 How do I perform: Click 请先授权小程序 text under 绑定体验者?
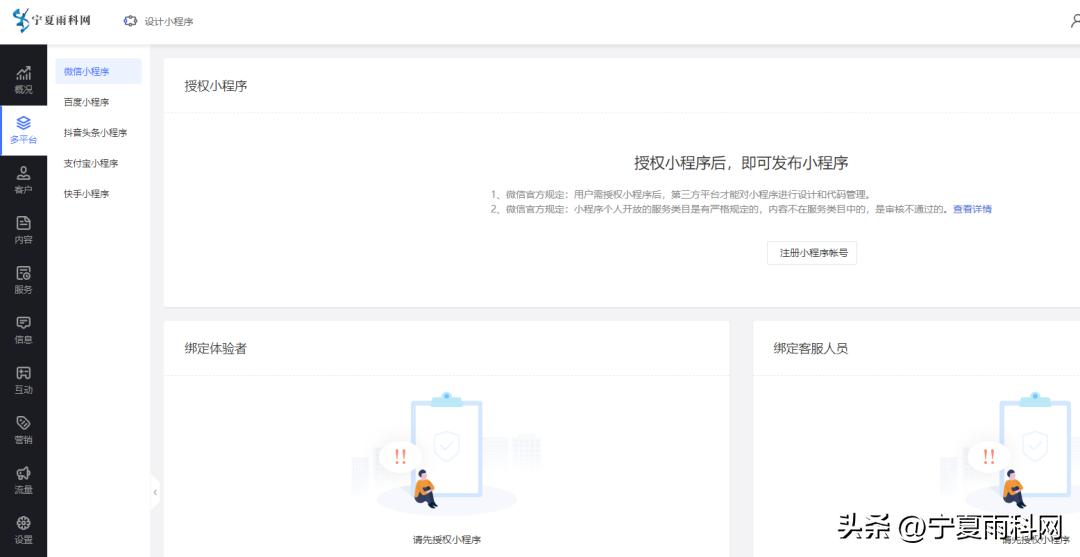(x=446, y=540)
